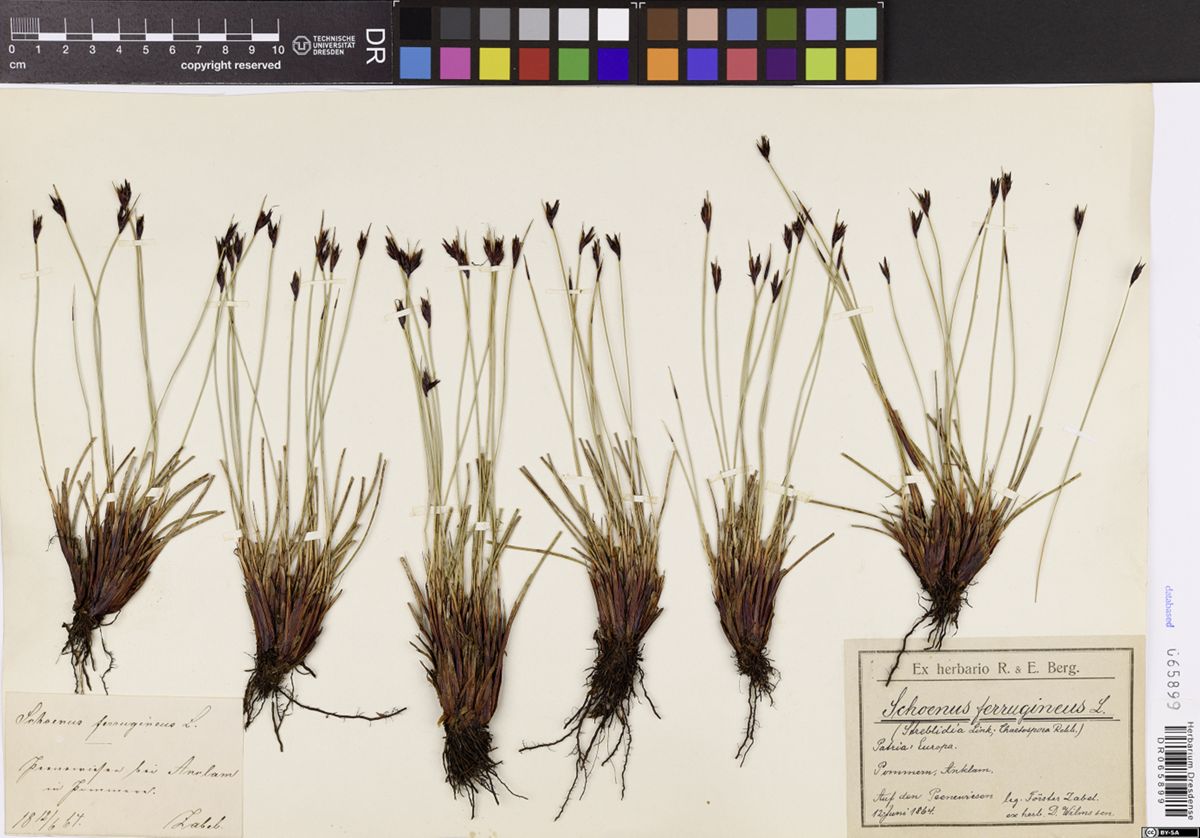
Task: Select the teal swatch at top right
Action: point(860,24)
